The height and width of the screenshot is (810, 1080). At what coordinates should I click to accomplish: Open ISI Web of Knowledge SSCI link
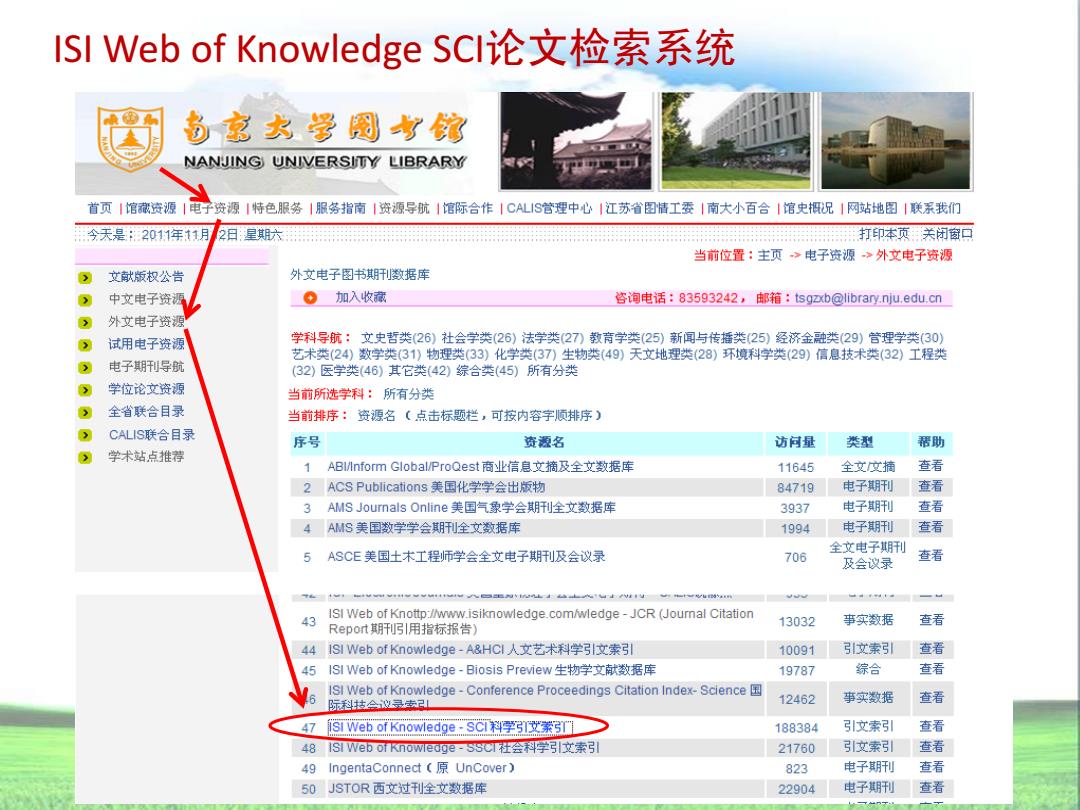click(x=464, y=748)
